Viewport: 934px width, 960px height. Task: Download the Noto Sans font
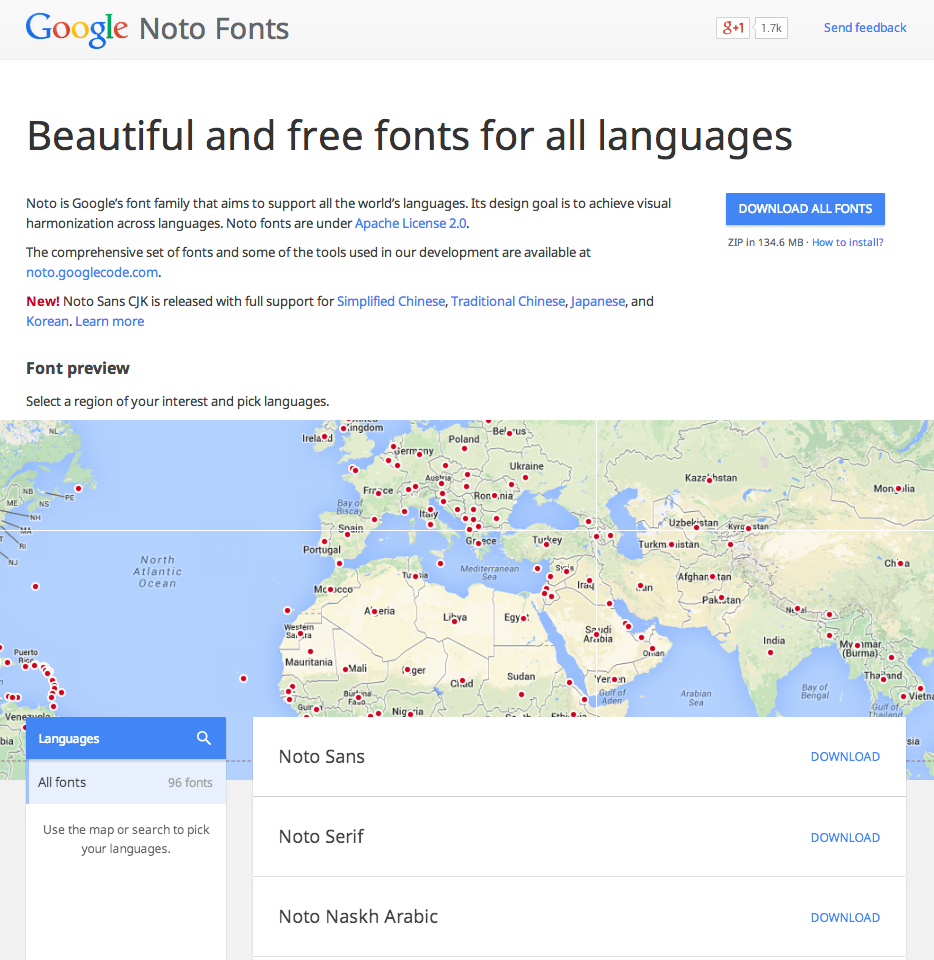tap(845, 757)
